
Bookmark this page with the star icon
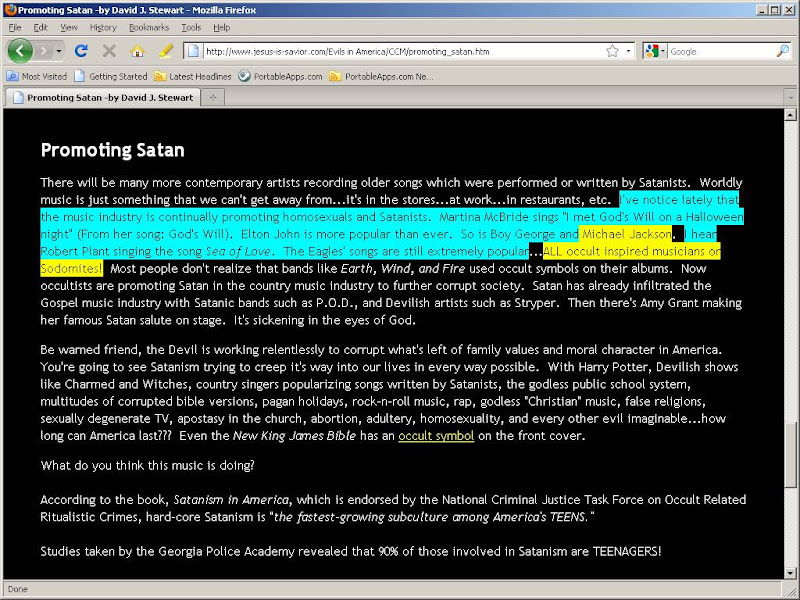coord(612,51)
